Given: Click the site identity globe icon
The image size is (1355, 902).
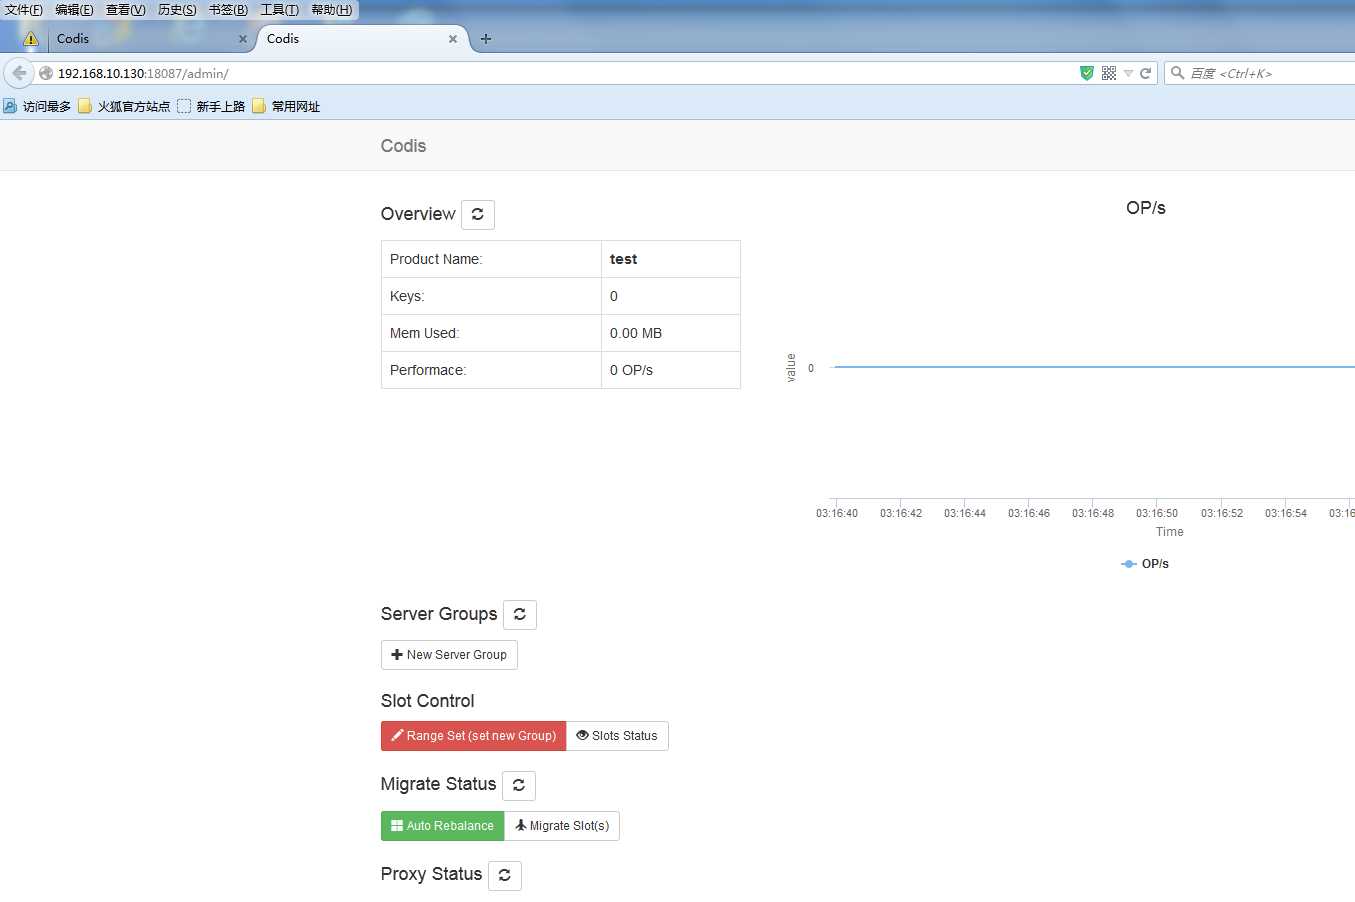Looking at the screenshot, I should coord(46,73).
